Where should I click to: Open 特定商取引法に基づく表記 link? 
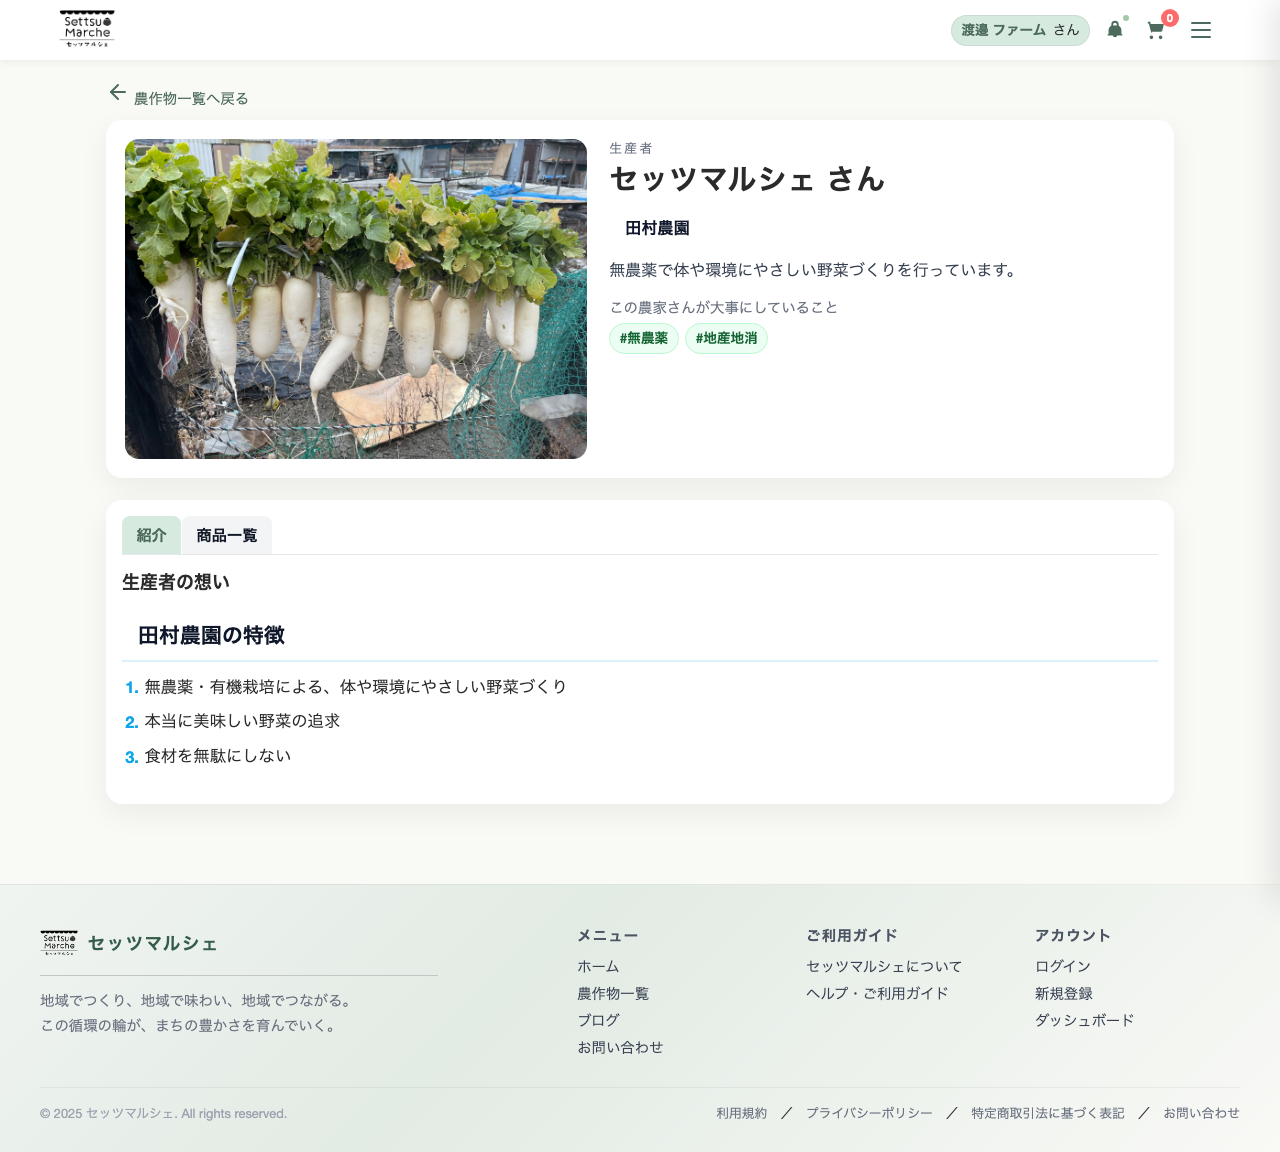(1048, 1113)
